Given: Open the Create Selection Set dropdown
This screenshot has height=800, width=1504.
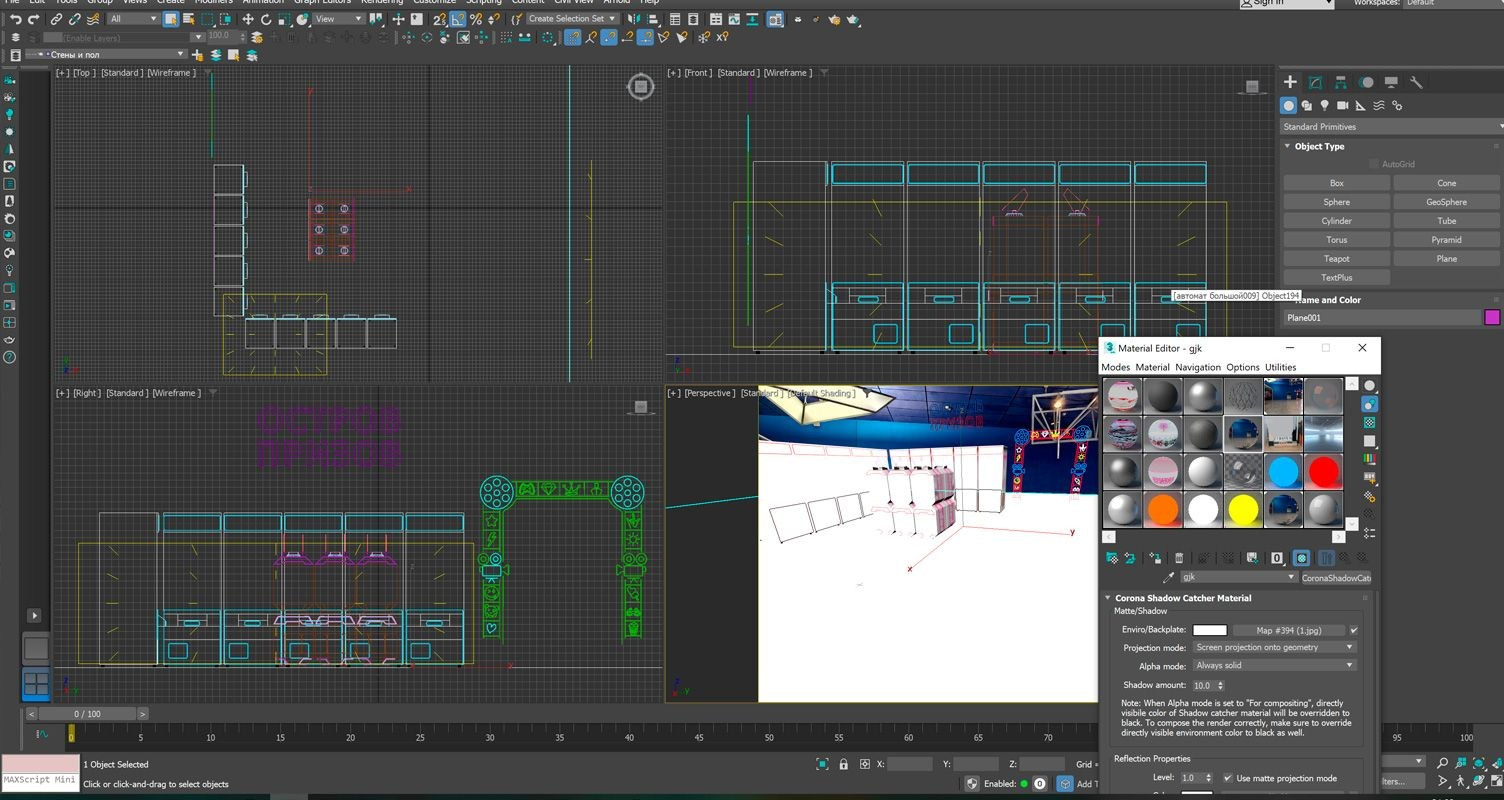Looking at the screenshot, I should tap(571, 19).
